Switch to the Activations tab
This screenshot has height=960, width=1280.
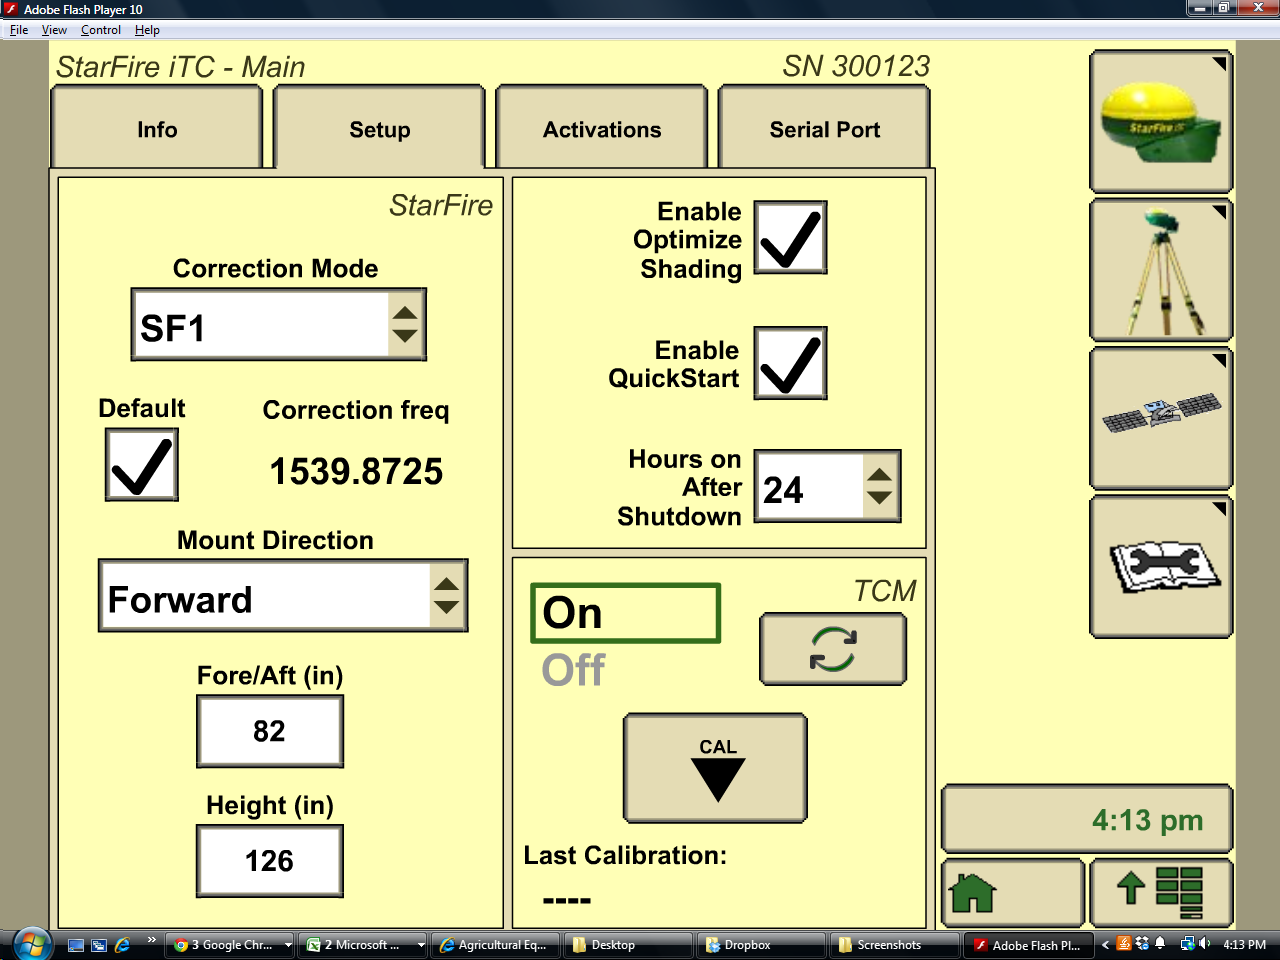602,128
